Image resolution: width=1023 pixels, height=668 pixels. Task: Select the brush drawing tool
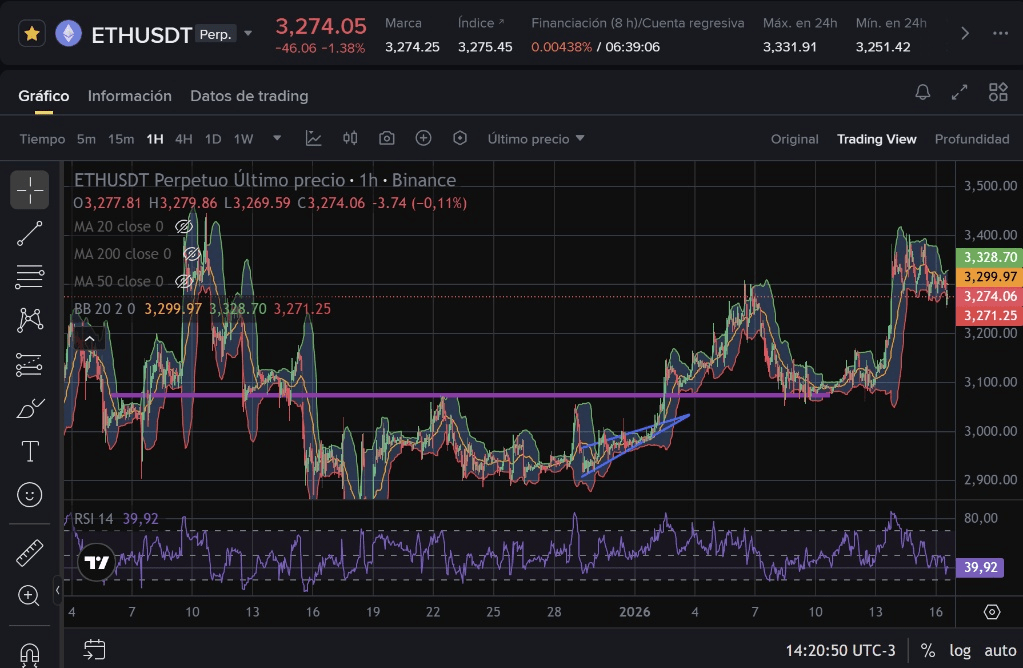point(30,408)
